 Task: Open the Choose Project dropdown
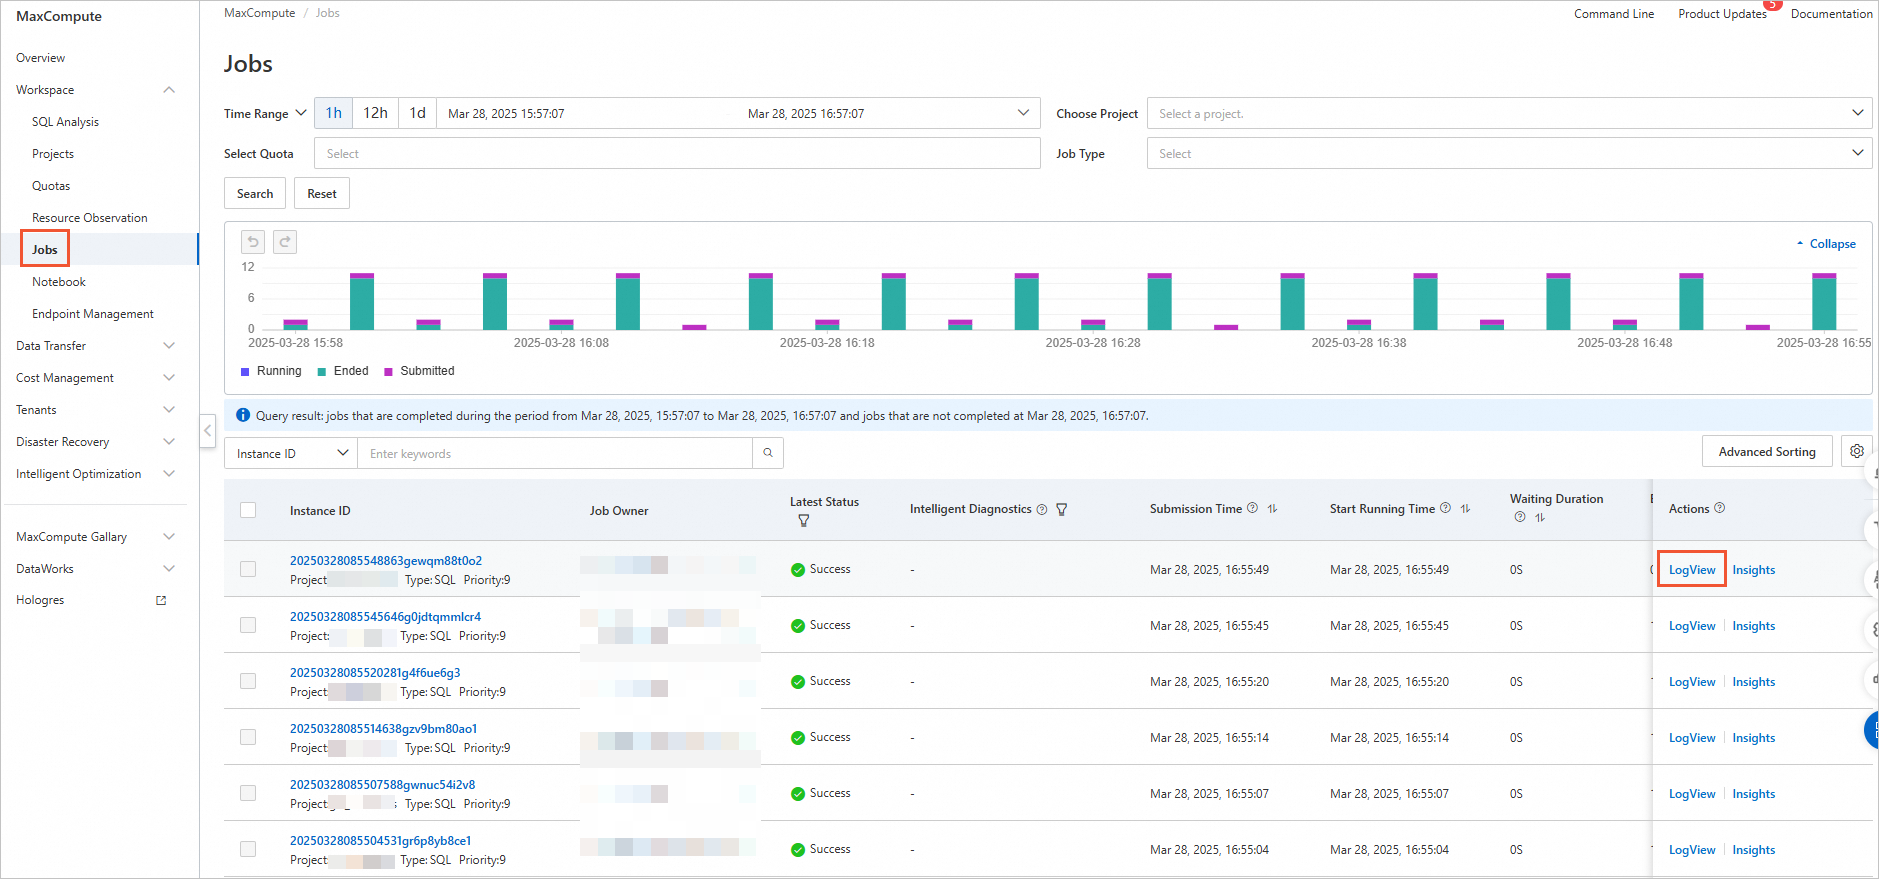click(1508, 114)
